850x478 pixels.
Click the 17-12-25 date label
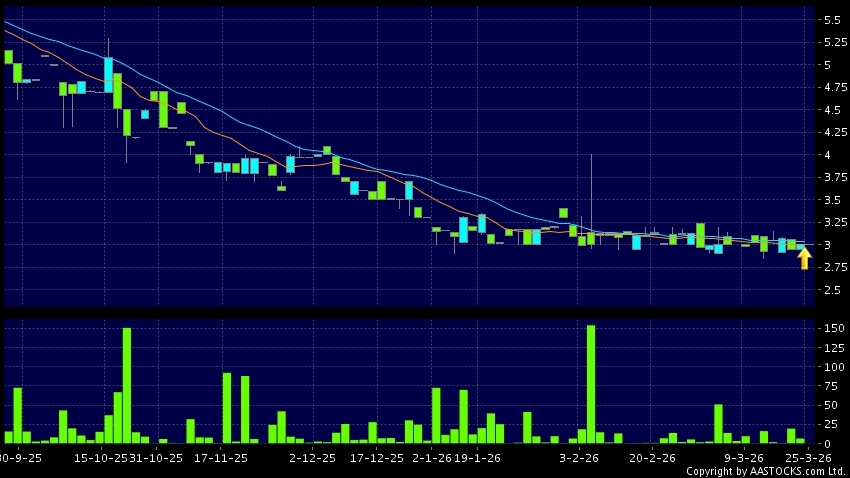[377, 457]
